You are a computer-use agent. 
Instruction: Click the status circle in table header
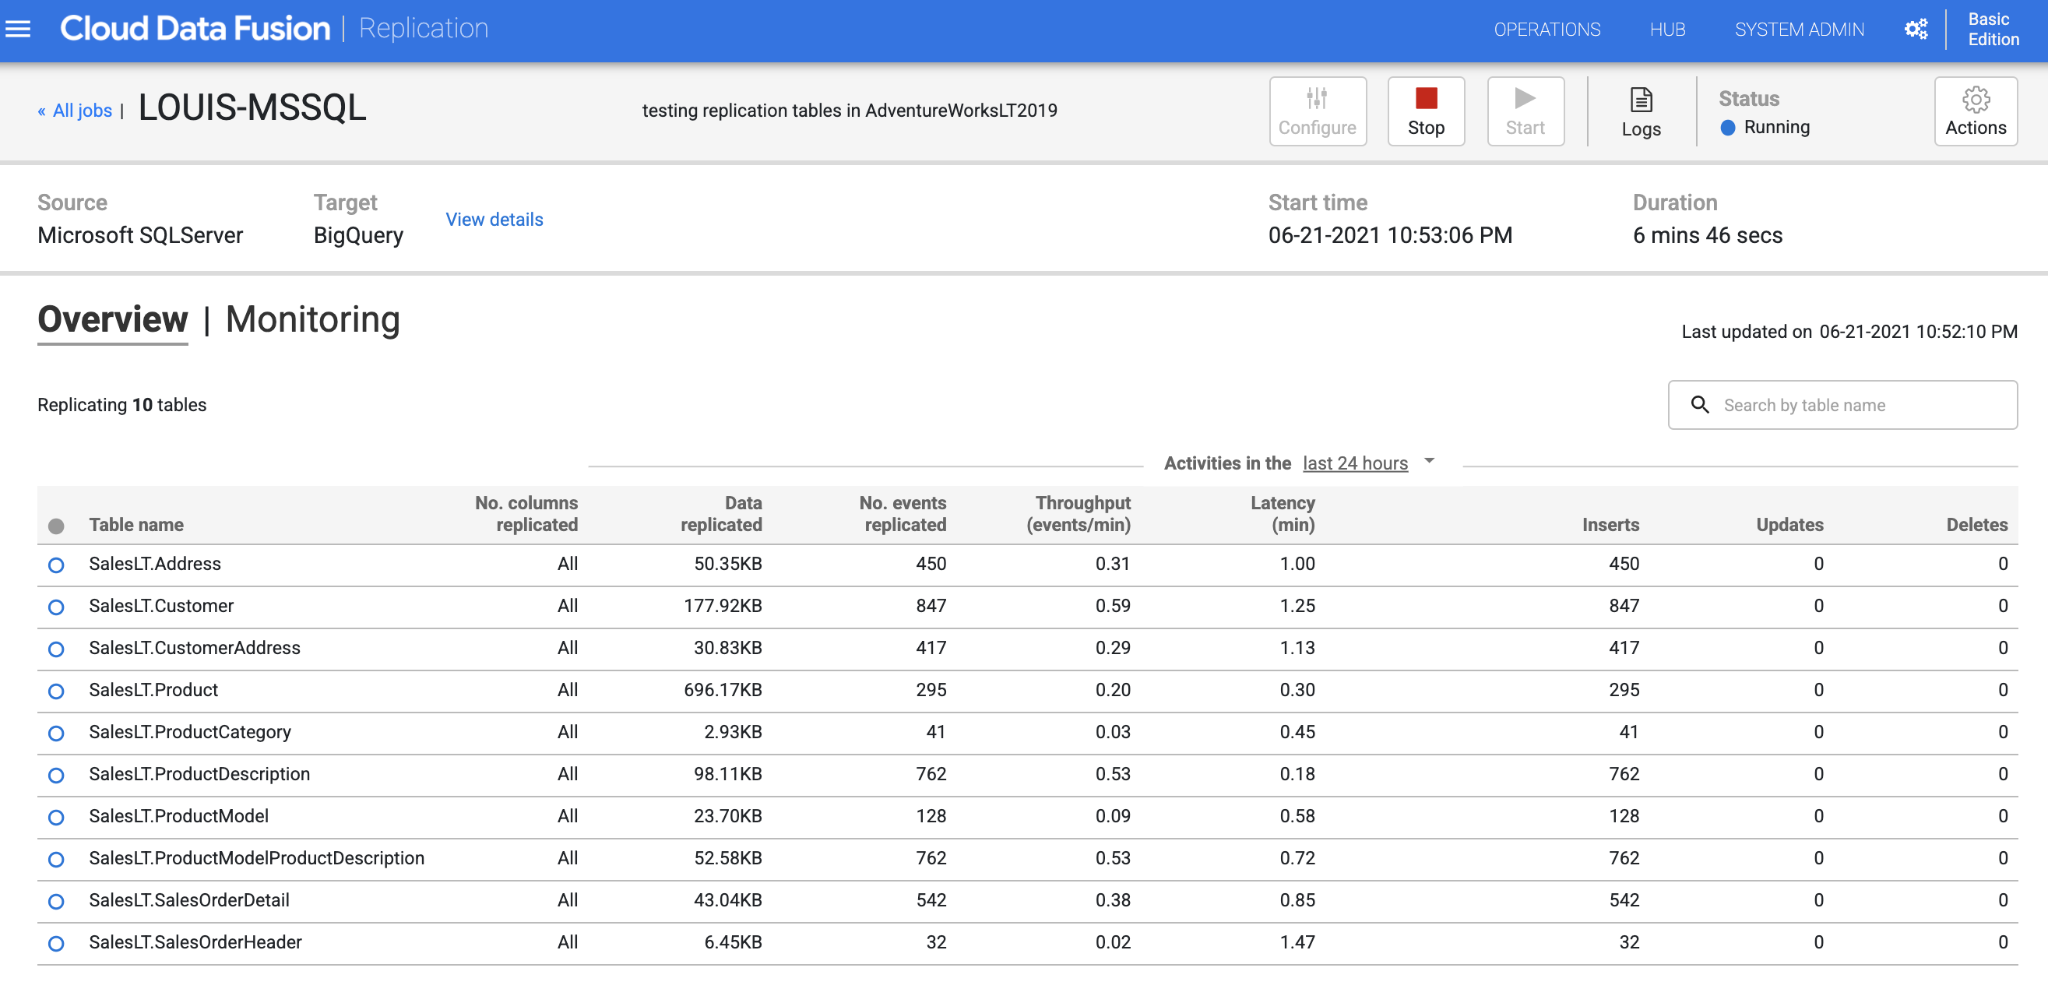(x=56, y=526)
